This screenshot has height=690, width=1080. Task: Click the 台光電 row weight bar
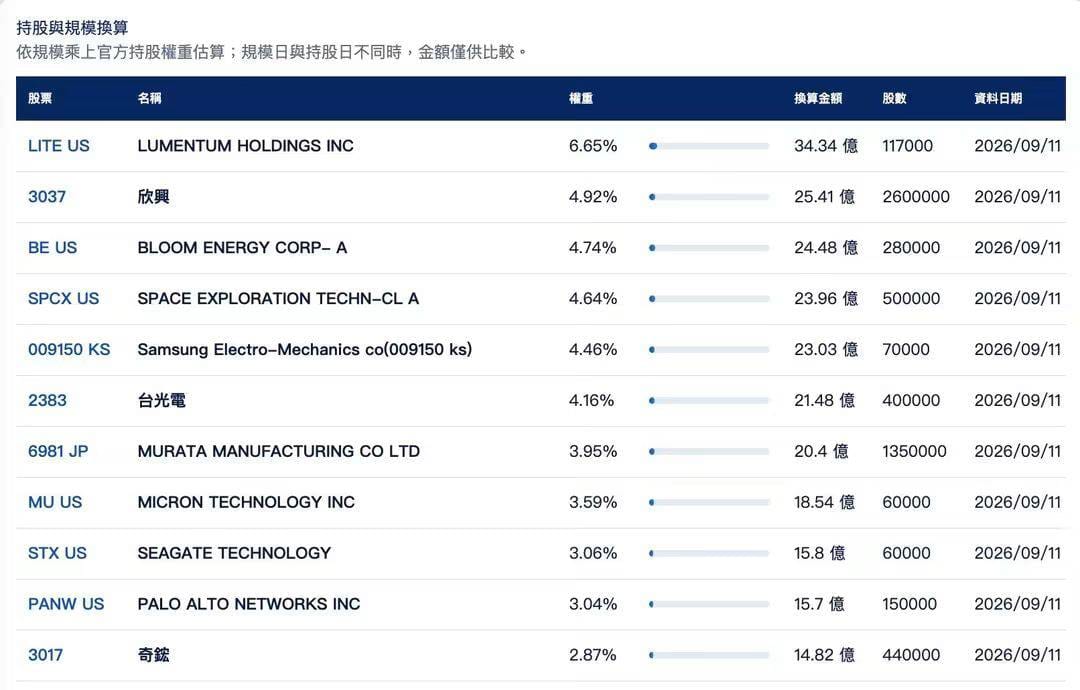pos(709,401)
